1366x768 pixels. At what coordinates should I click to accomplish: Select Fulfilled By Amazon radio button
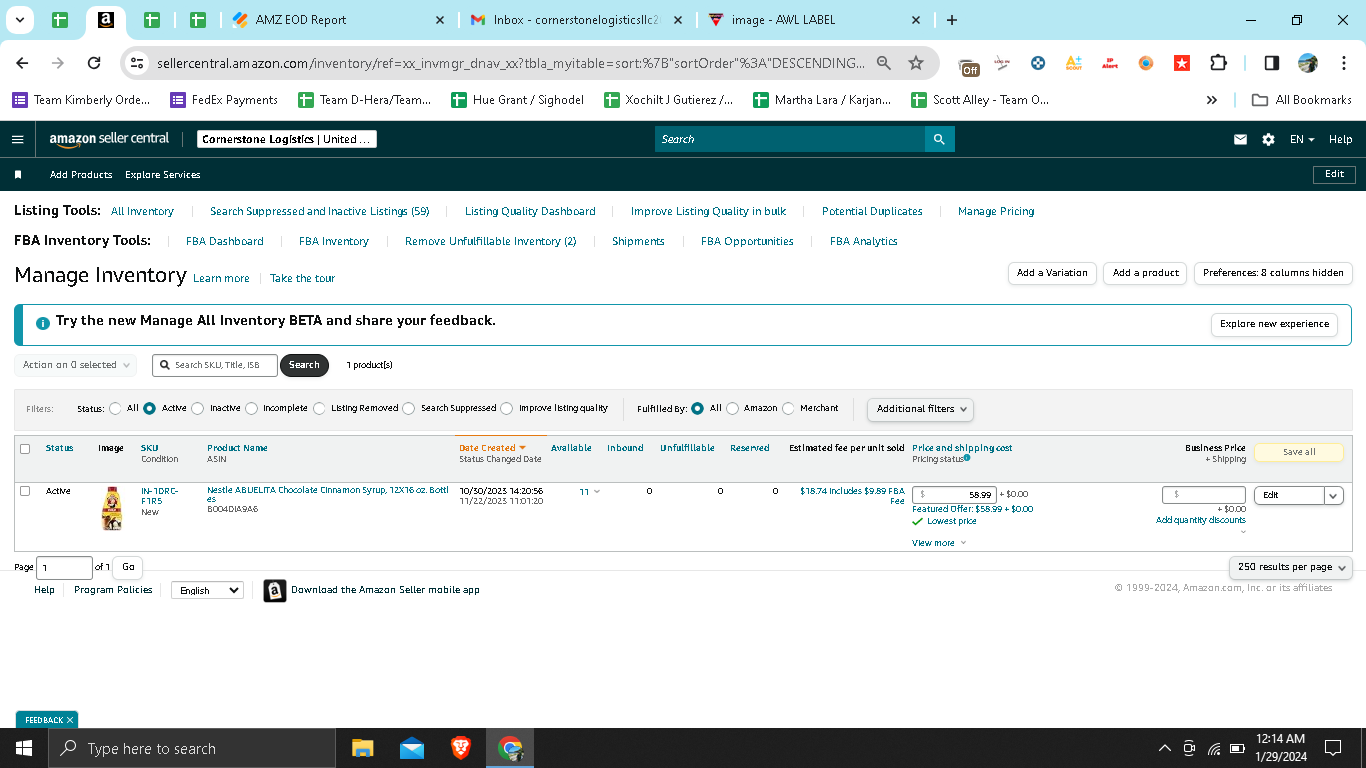(x=732, y=408)
